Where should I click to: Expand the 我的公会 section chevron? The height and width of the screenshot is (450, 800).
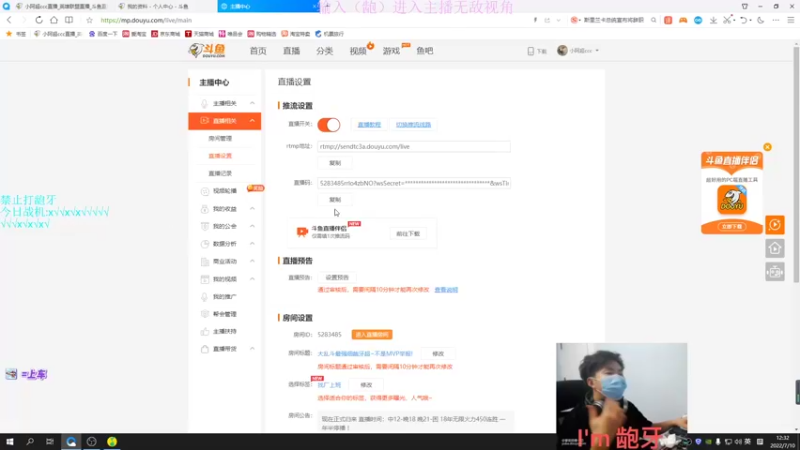tap(252, 226)
